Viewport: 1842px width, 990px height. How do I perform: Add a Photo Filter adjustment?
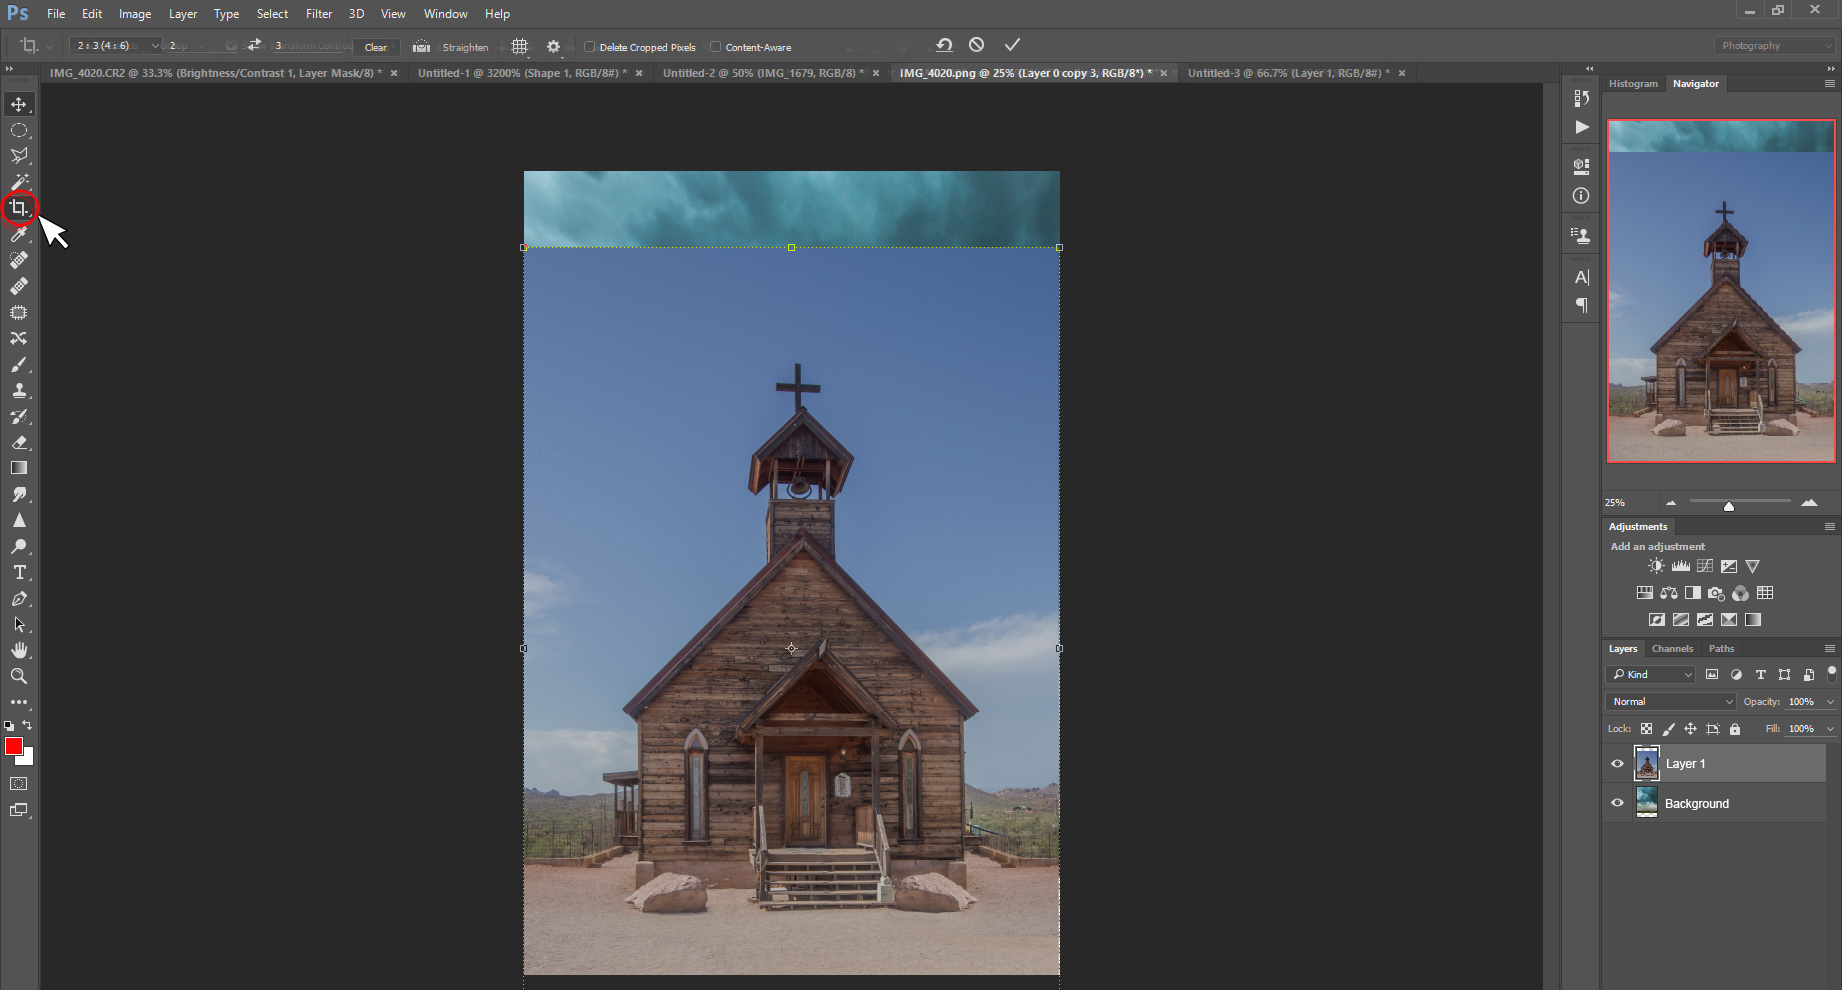[1717, 593]
